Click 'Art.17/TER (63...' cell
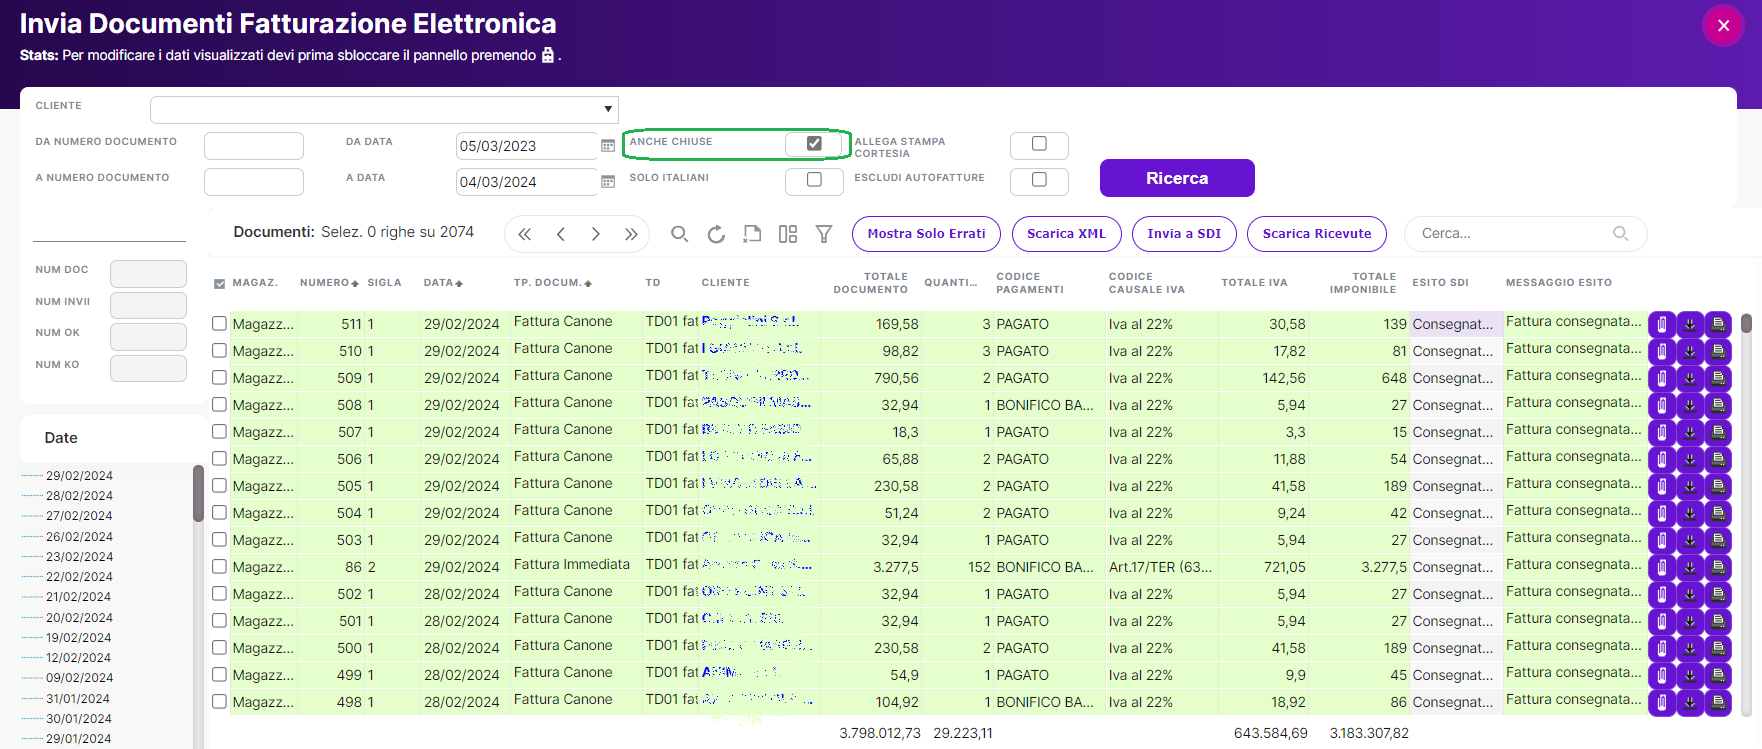 pyautogui.click(x=1160, y=567)
